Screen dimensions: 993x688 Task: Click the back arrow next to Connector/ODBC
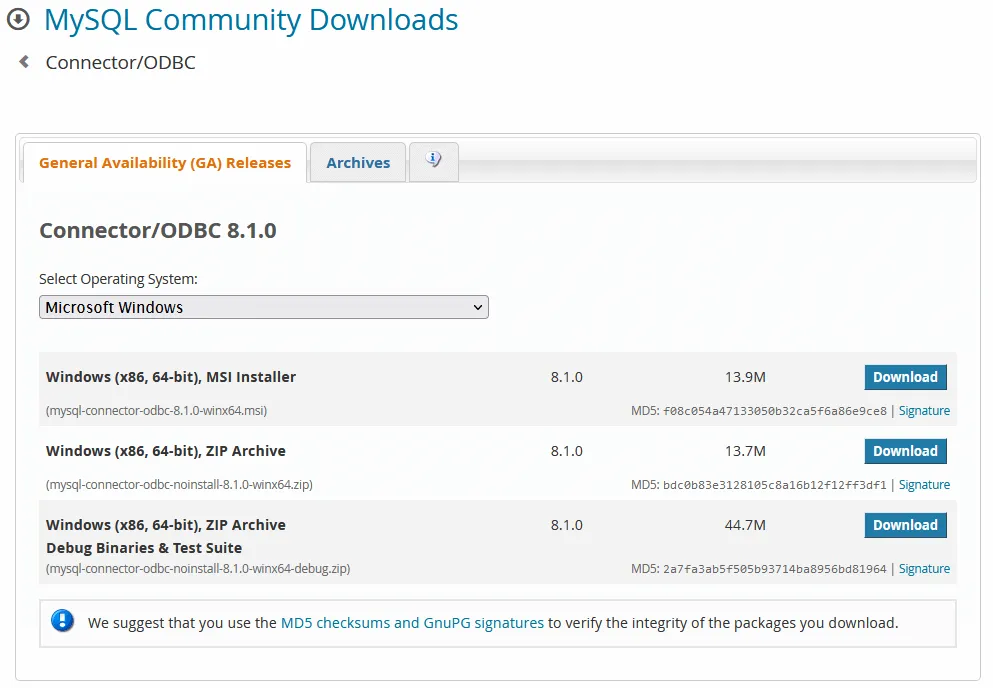coord(24,62)
